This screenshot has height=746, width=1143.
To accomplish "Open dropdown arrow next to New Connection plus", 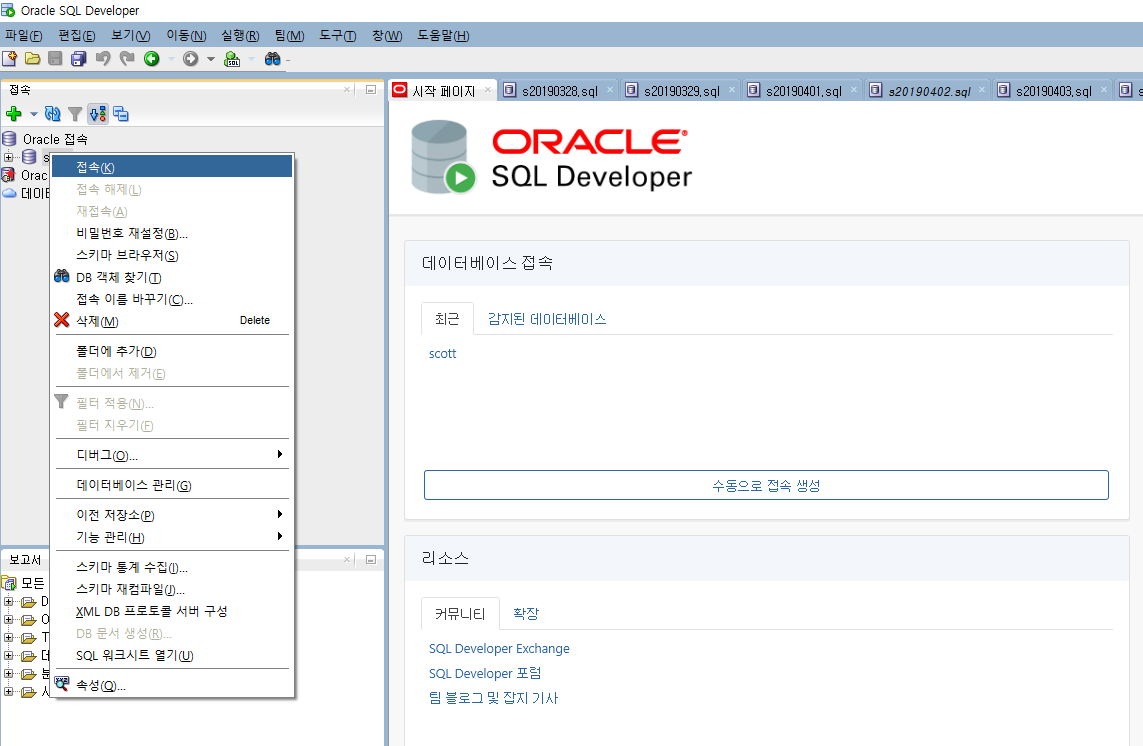I will pos(34,114).
